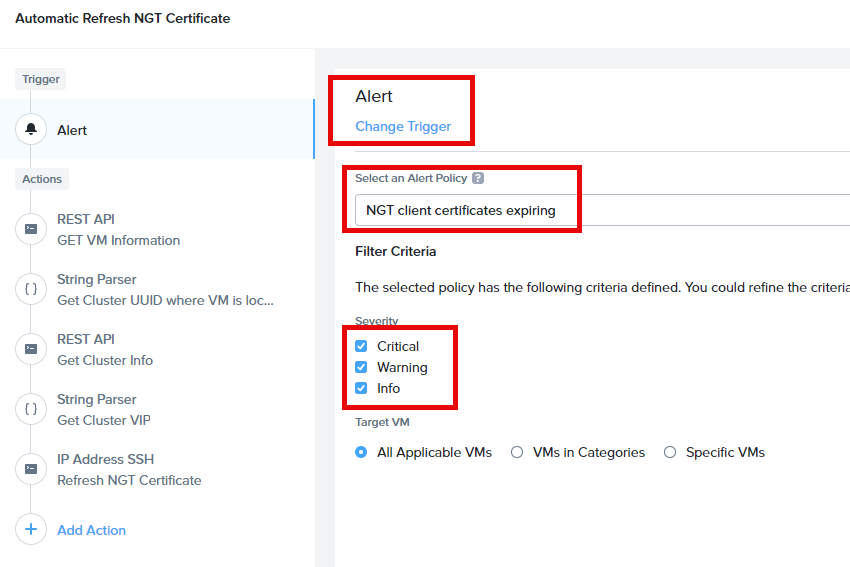Viewport: 850px width, 567px height.
Task: Open the NGT client certificates expiring dropdown
Action: click(x=602, y=210)
